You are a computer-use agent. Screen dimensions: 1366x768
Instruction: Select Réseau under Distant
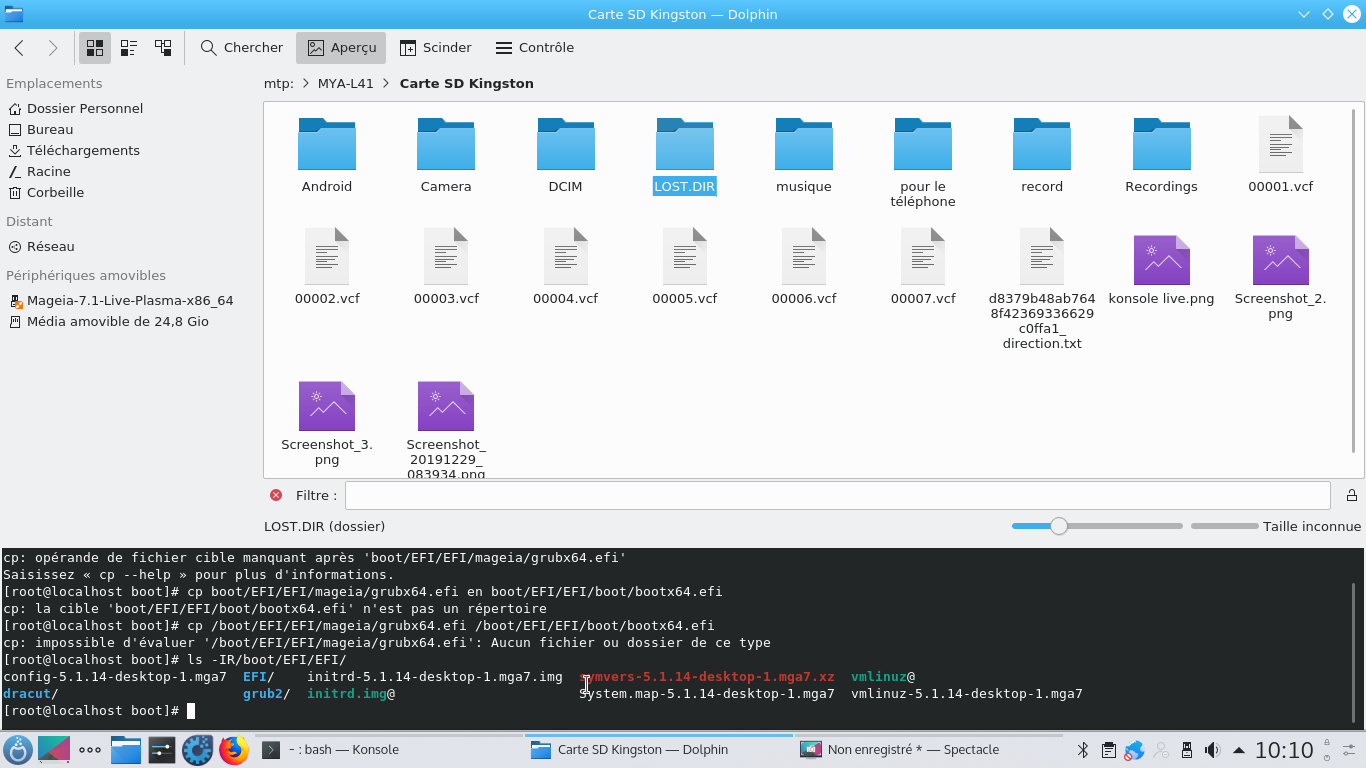(41, 246)
